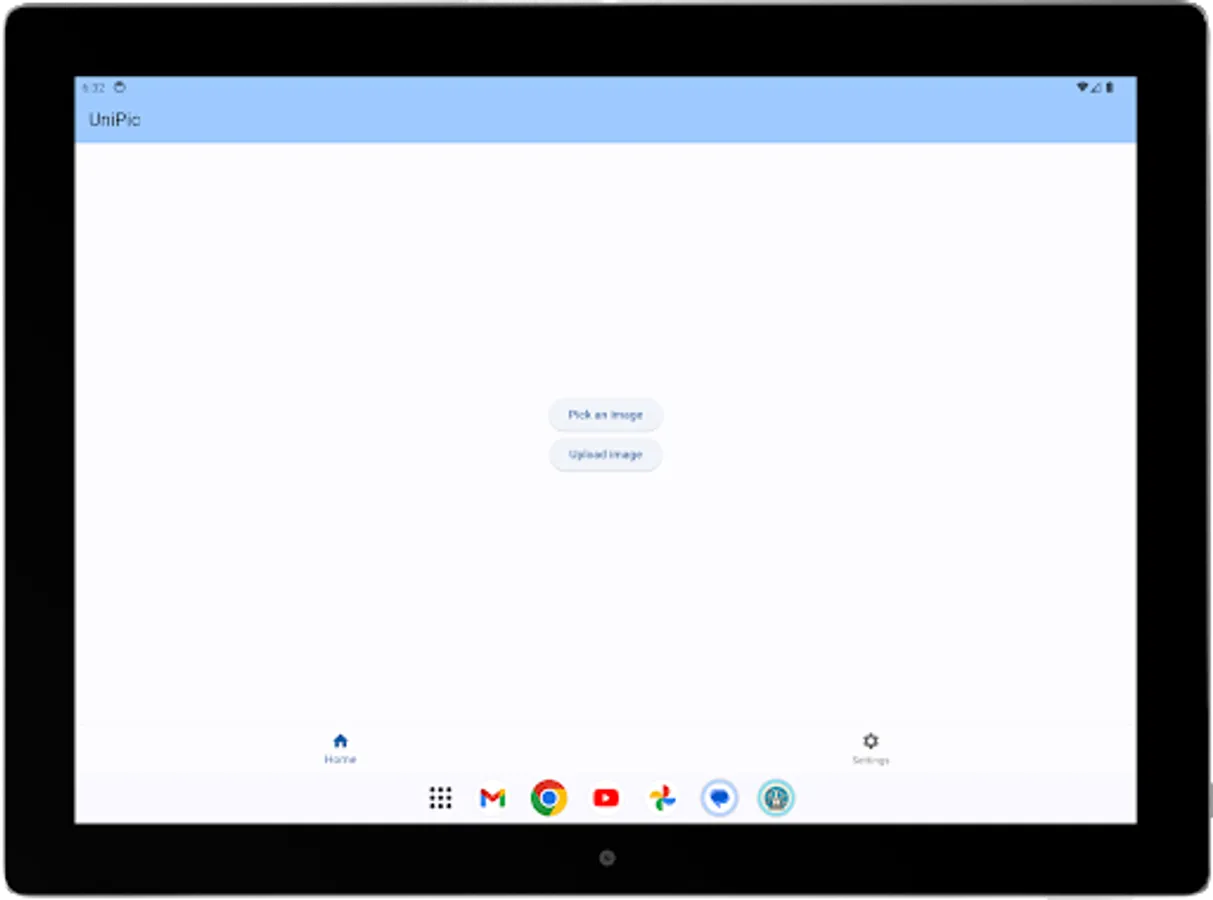Open Messages from the dock

(719, 798)
